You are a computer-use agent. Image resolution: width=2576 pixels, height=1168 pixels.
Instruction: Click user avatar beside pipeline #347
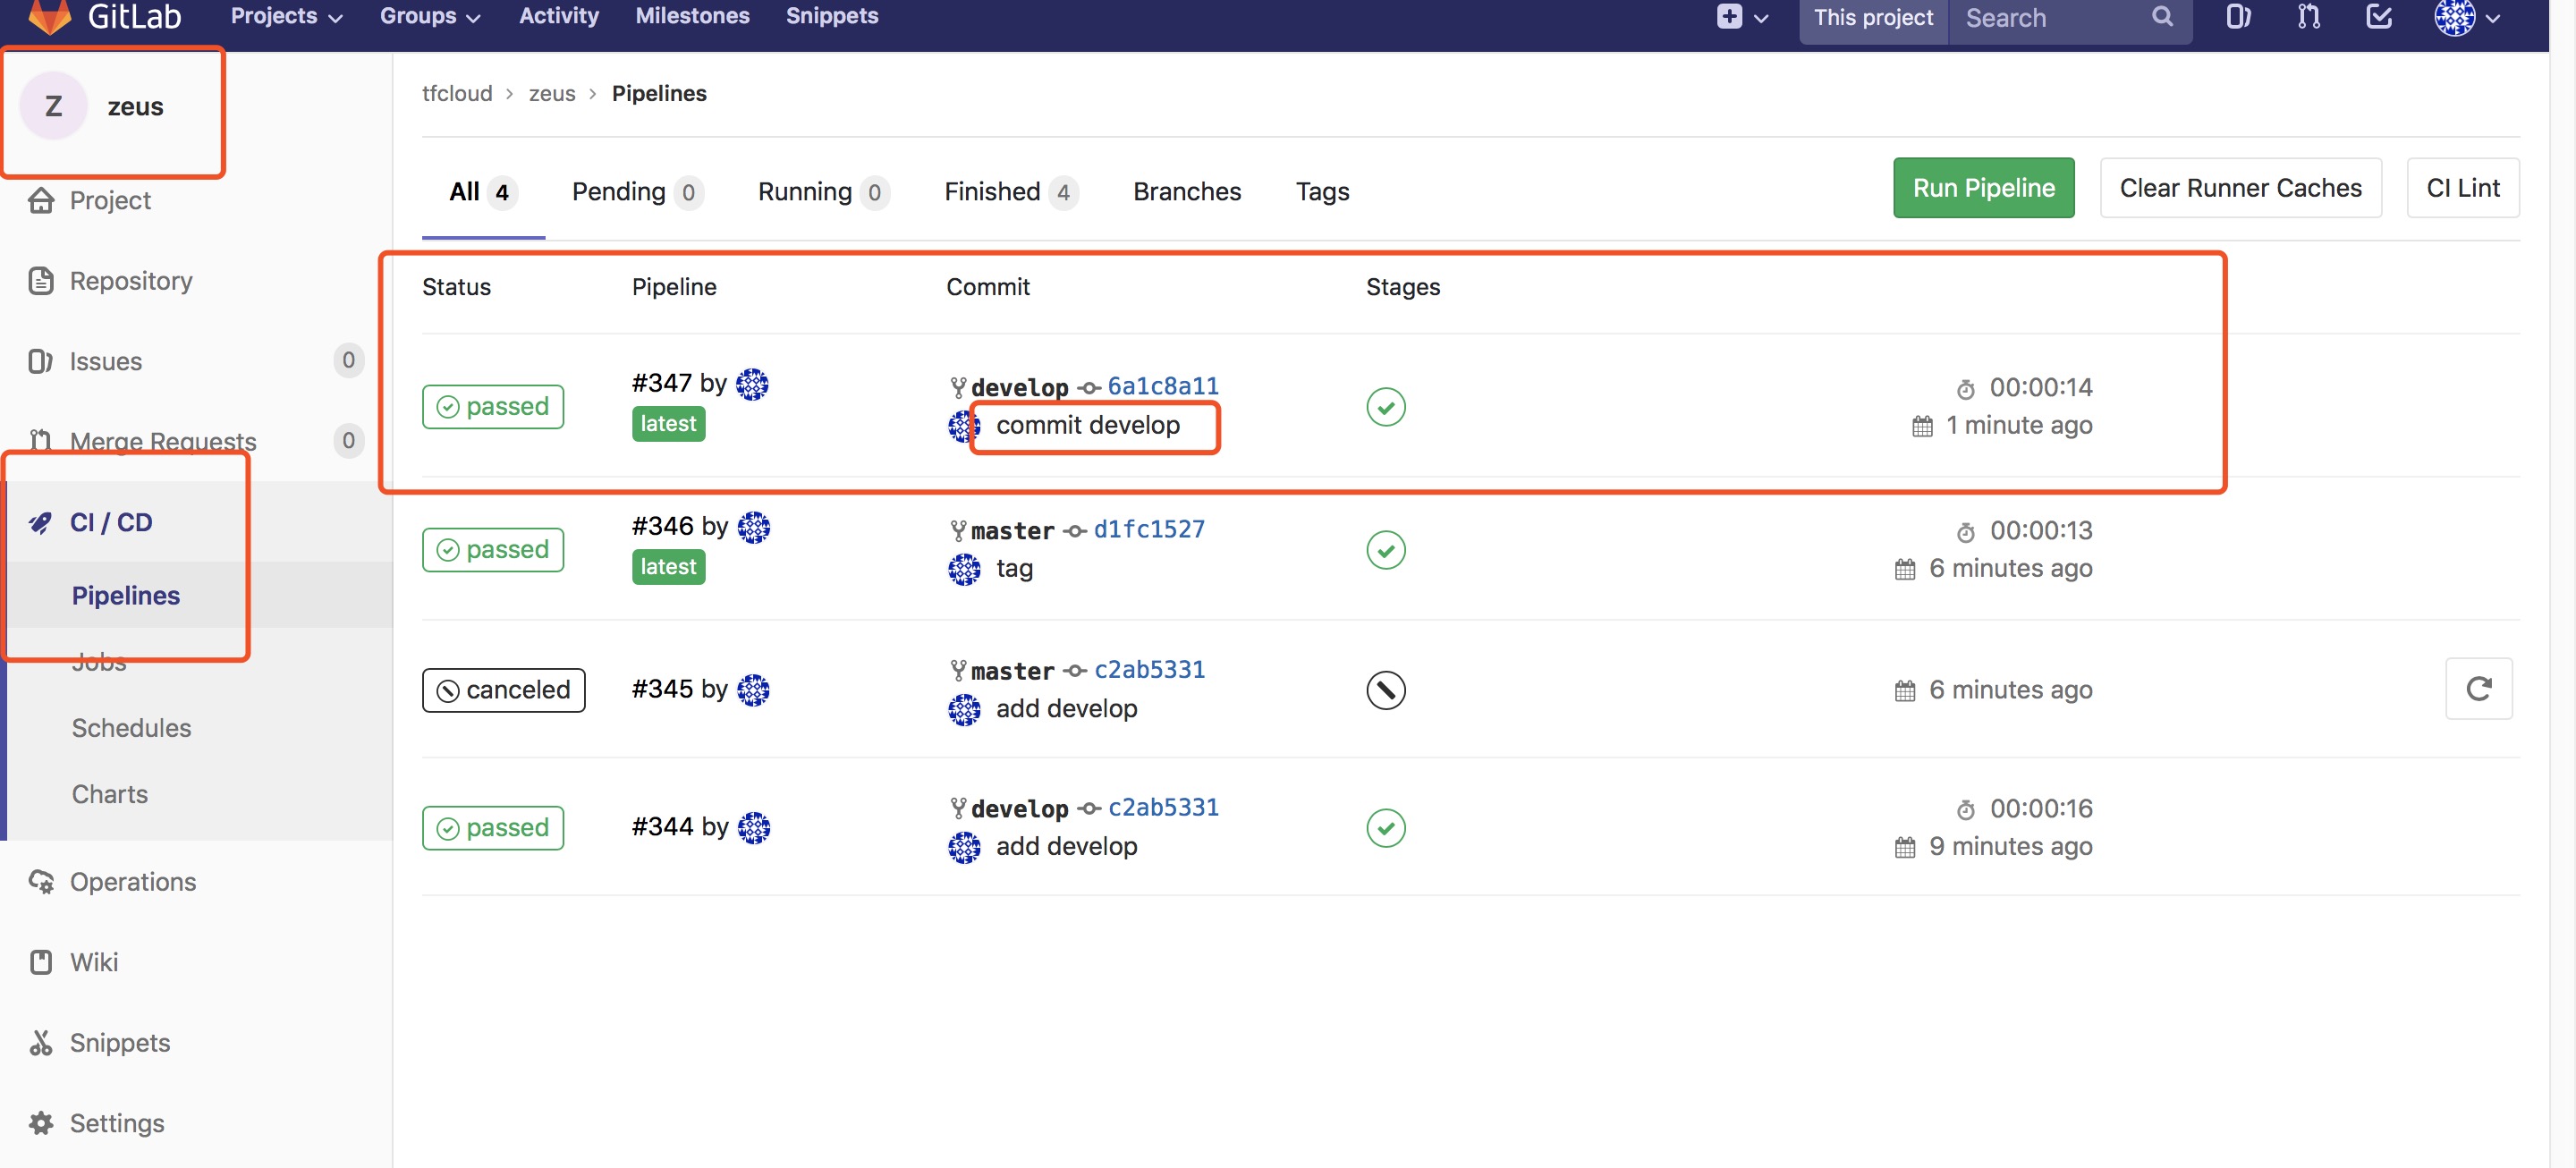click(752, 384)
